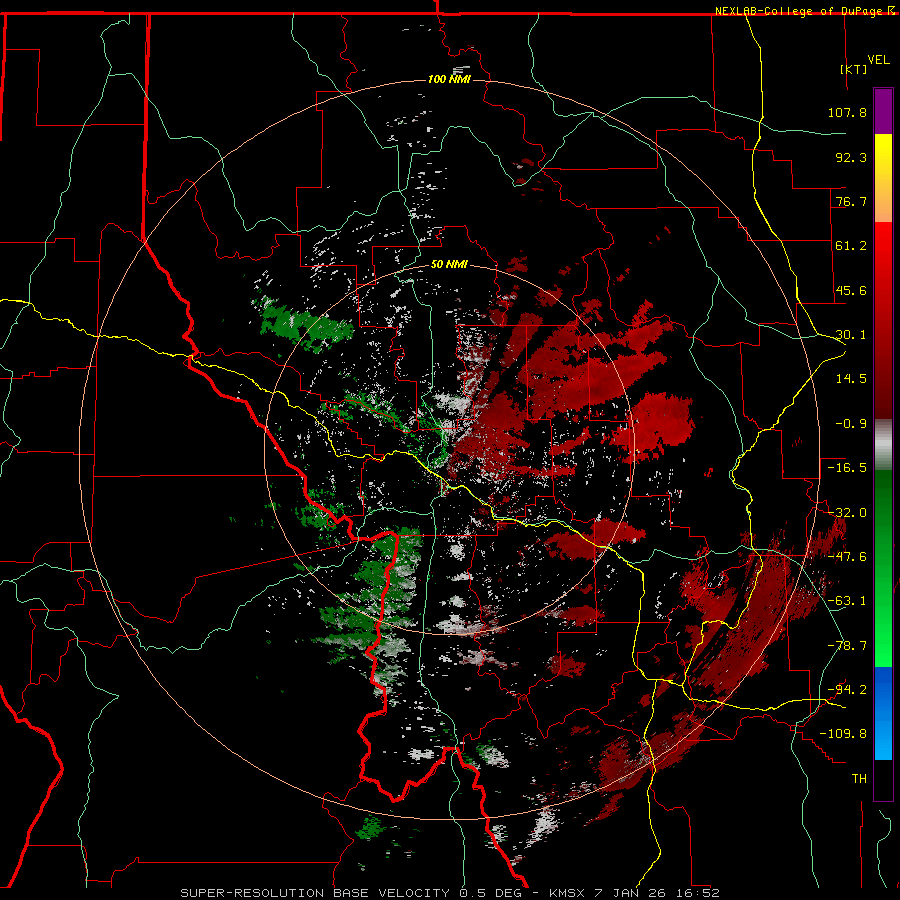Click the 0.5 DEG elevation angle text
The image size is (900, 900).
pyautogui.click(x=490, y=893)
